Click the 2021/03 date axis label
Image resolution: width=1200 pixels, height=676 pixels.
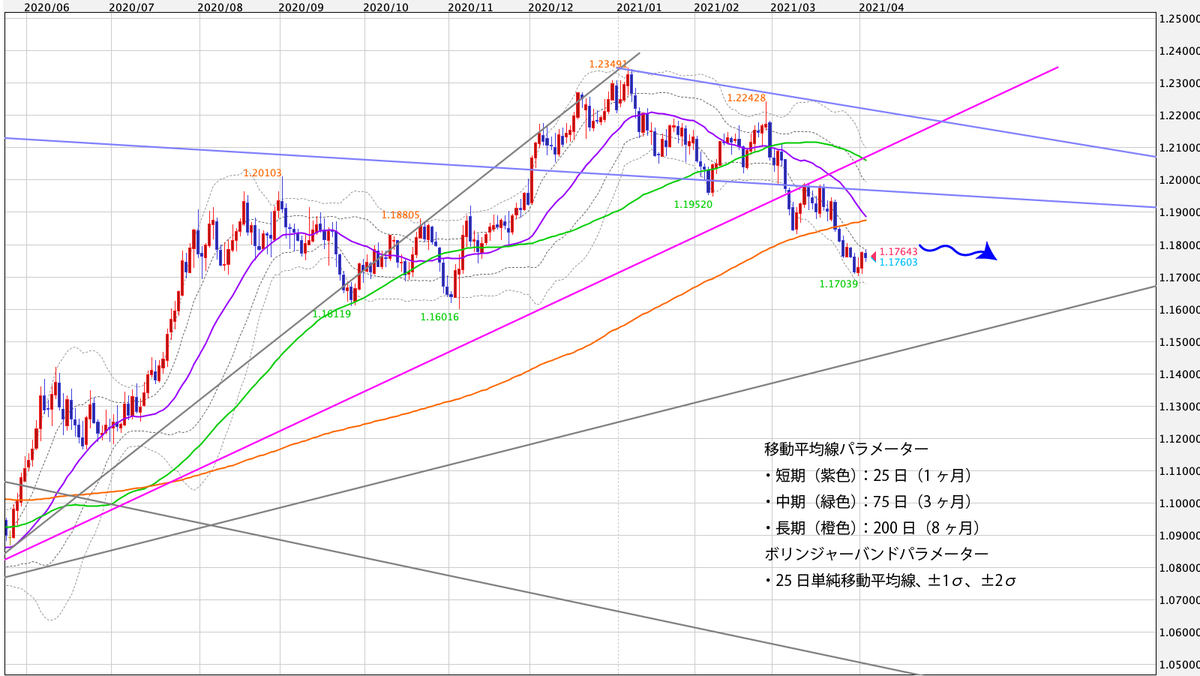794,6
